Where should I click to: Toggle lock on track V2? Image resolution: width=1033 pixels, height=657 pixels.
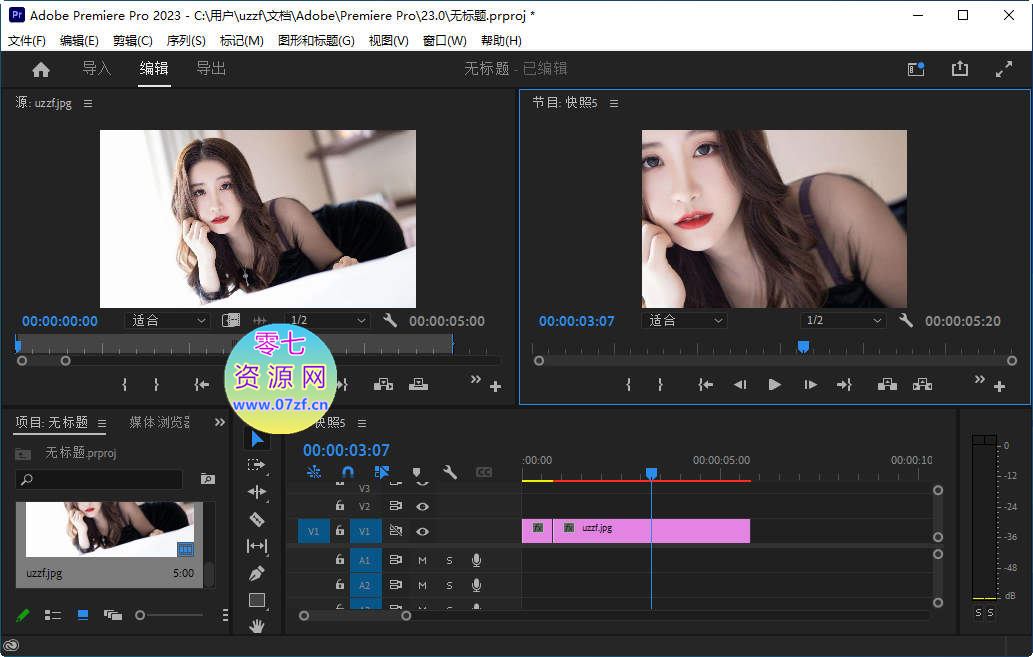(x=340, y=506)
